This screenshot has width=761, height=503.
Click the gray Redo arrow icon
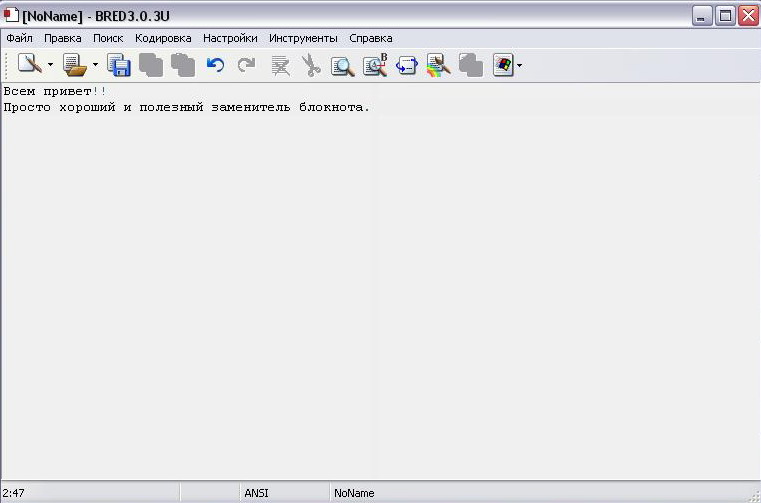tap(247, 65)
